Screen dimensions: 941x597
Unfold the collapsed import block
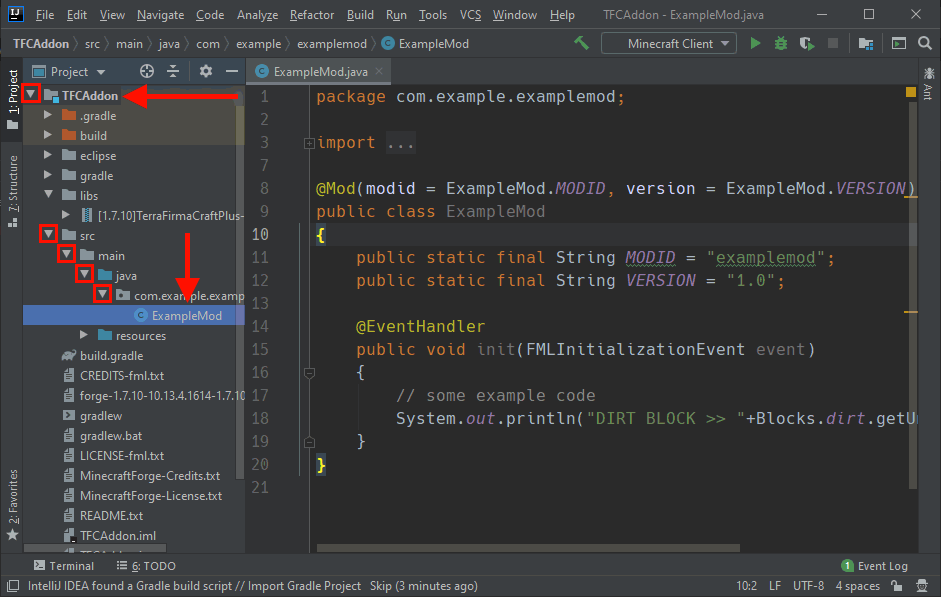tap(309, 143)
